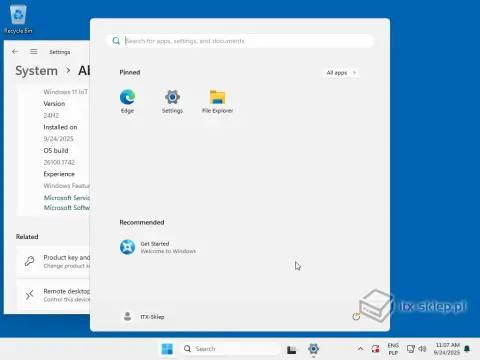This screenshot has width=480, height=360.
Task: Open Settings hamburger navigation menu
Action: tap(34, 52)
